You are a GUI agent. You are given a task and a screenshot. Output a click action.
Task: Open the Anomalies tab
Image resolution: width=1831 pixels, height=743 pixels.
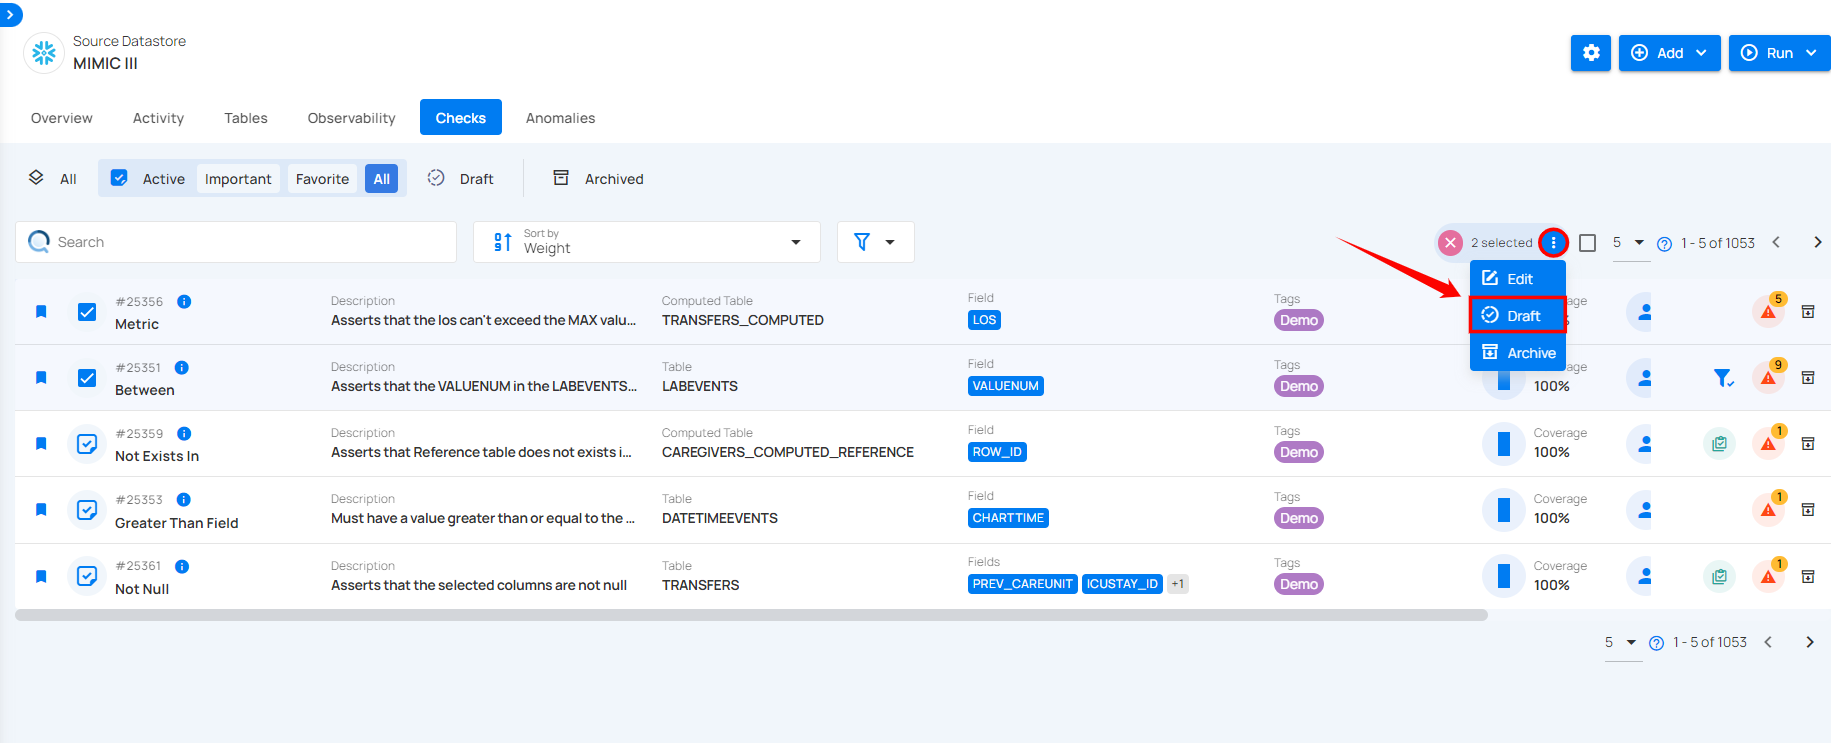tap(560, 118)
